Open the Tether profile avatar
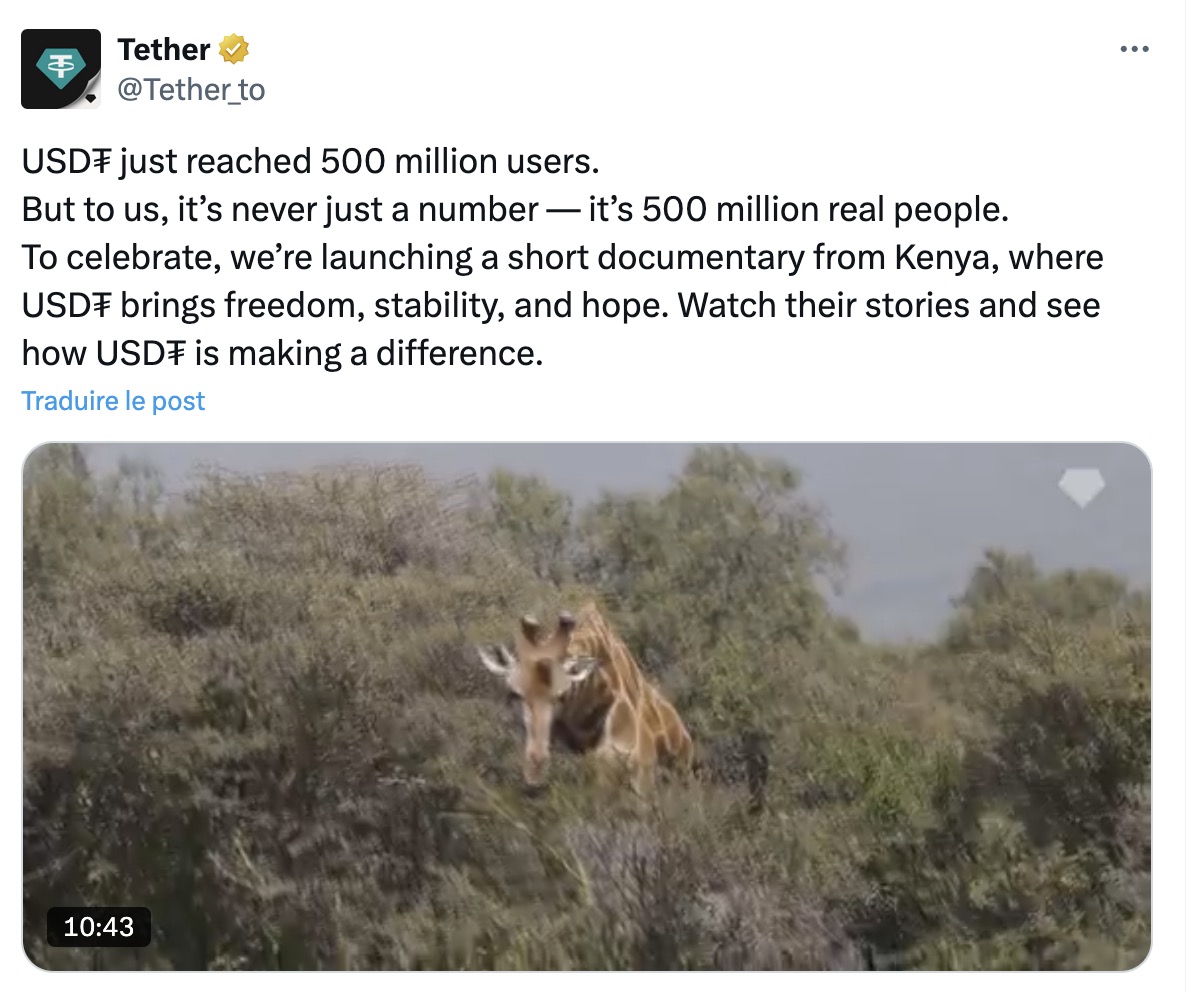 click(60, 68)
